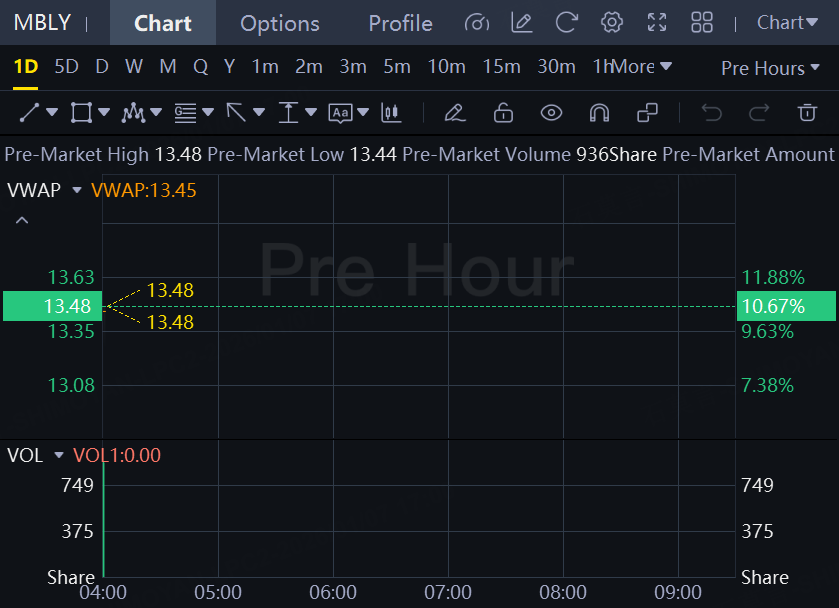The height and width of the screenshot is (608, 839).
Task: Select the 15m interval
Action: click(501, 66)
